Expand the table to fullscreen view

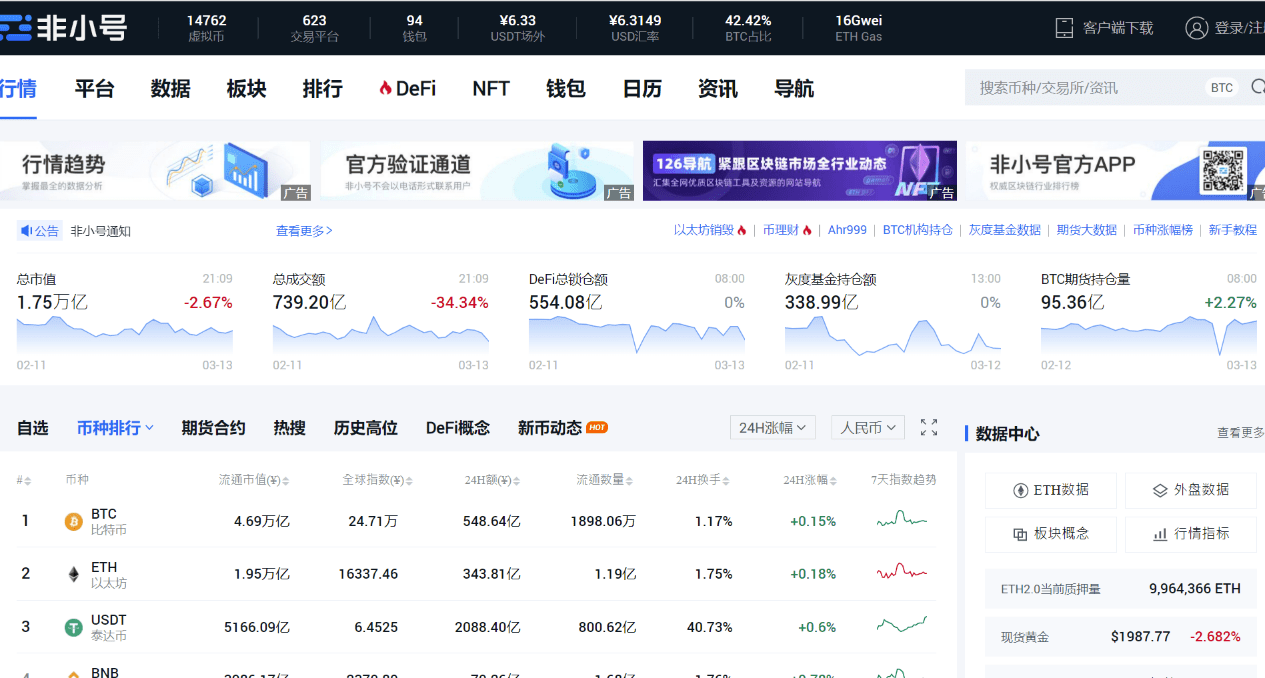pyautogui.click(x=928, y=427)
